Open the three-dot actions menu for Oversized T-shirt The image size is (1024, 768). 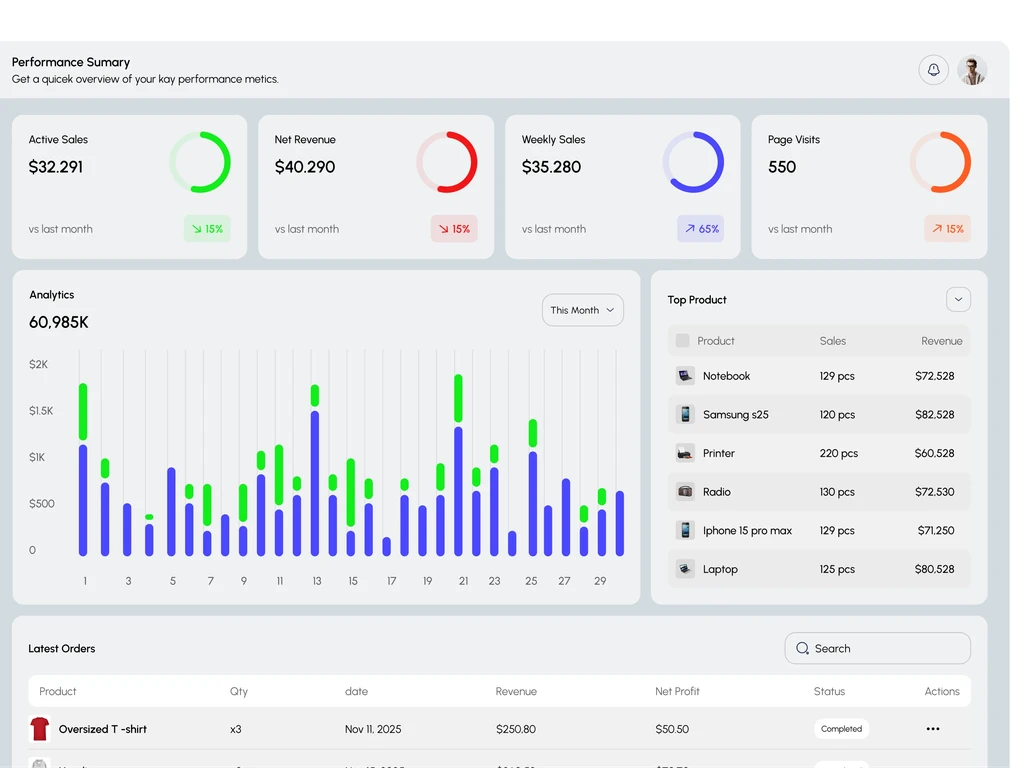click(x=933, y=729)
